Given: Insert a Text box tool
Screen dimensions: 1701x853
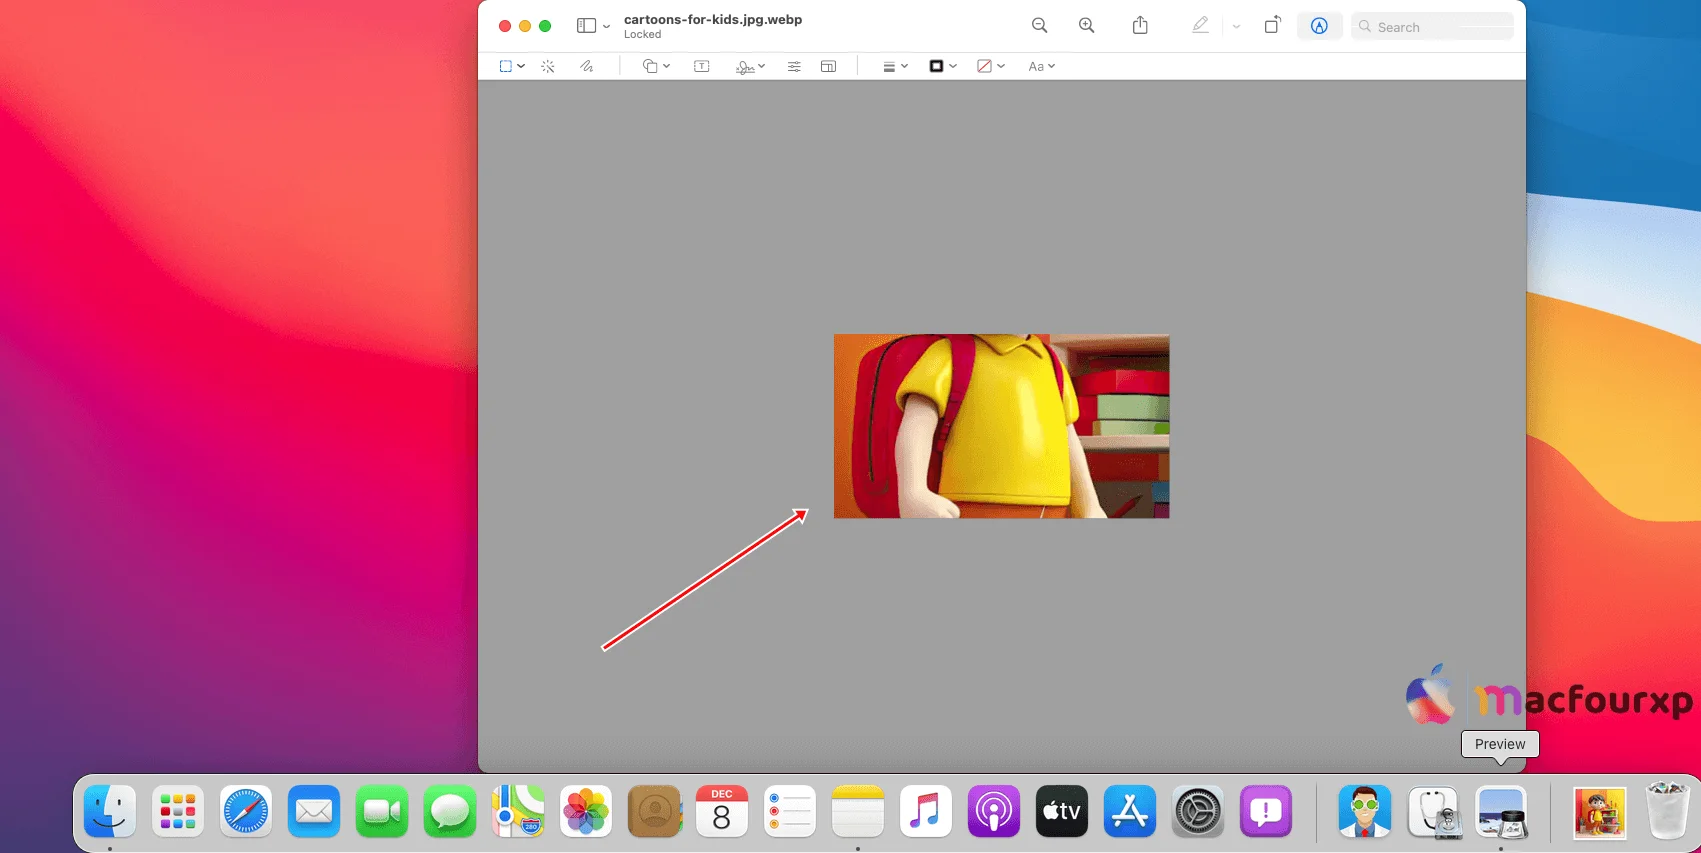Looking at the screenshot, I should click(702, 66).
